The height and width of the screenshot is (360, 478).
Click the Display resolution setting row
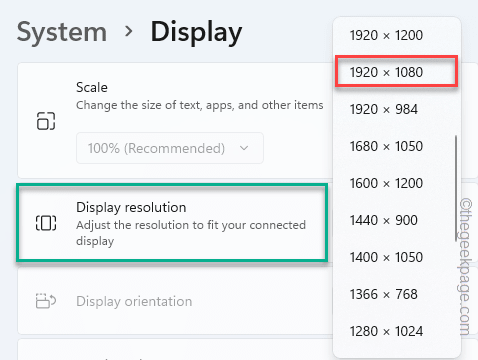[x=172, y=222]
